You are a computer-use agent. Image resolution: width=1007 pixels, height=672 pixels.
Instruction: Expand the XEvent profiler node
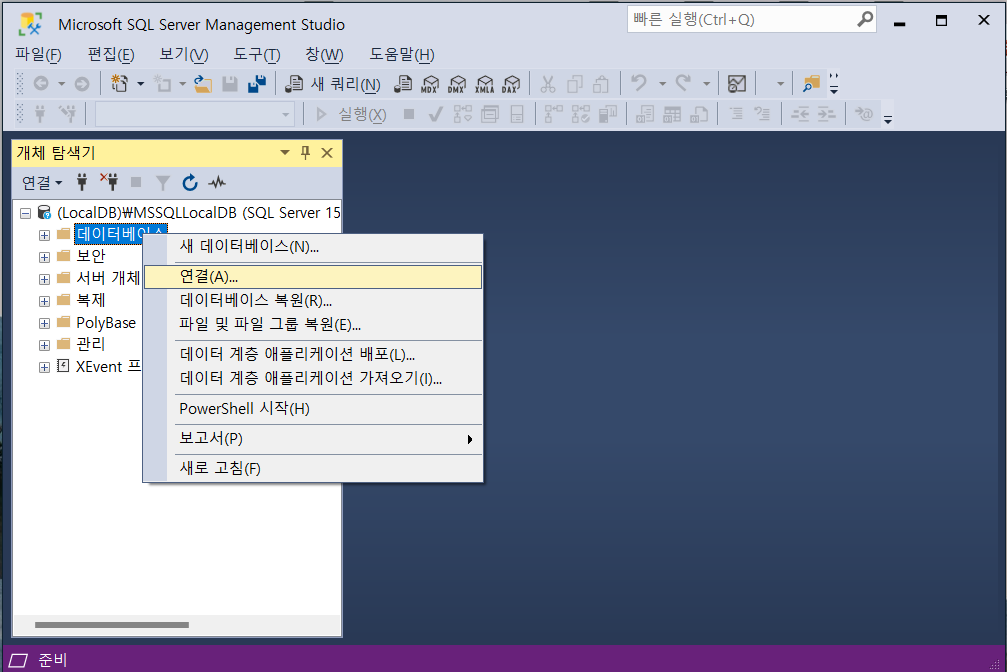(x=44, y=367)
